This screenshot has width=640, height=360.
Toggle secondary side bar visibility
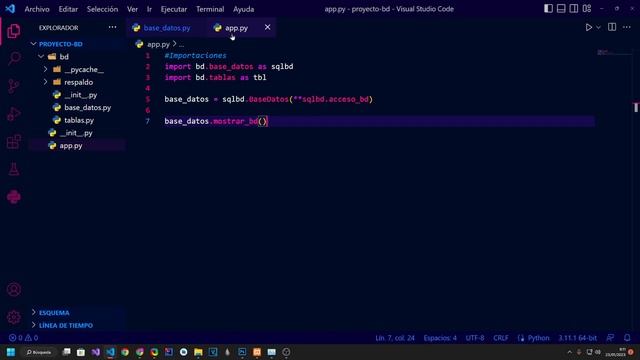point(574,9)
